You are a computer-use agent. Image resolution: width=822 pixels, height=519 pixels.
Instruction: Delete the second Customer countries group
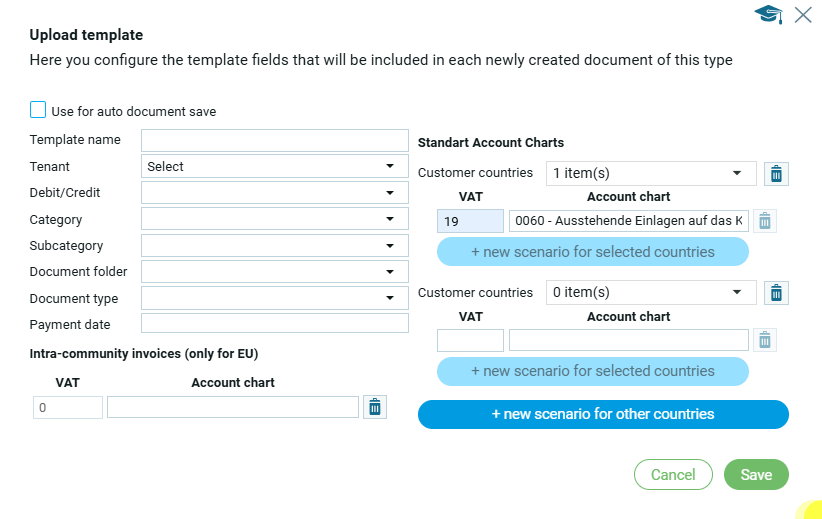point(776,293)
